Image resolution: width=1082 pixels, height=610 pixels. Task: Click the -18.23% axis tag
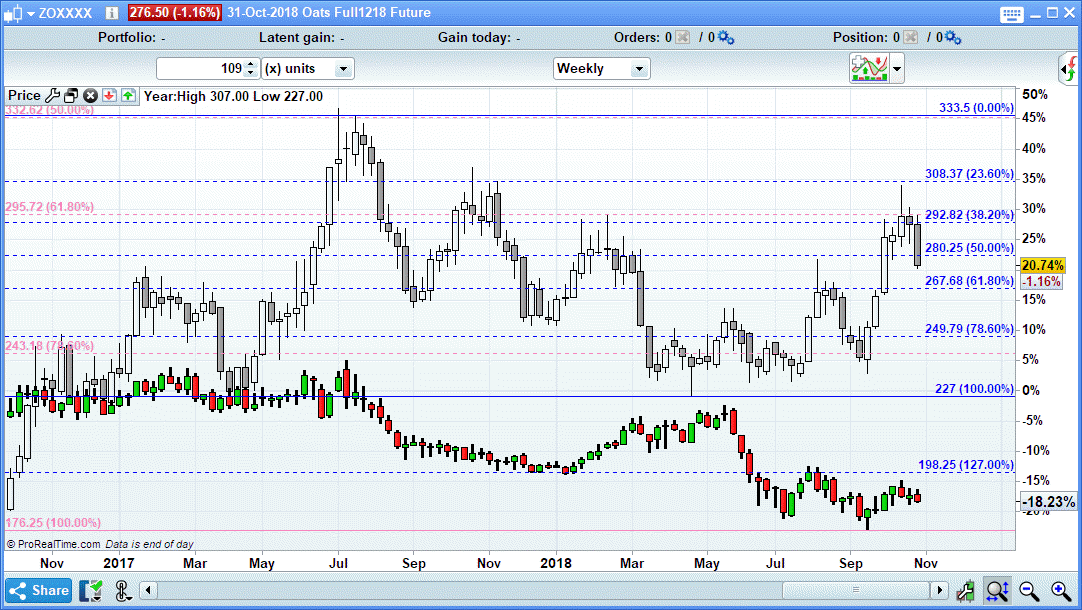(1047, 502)
